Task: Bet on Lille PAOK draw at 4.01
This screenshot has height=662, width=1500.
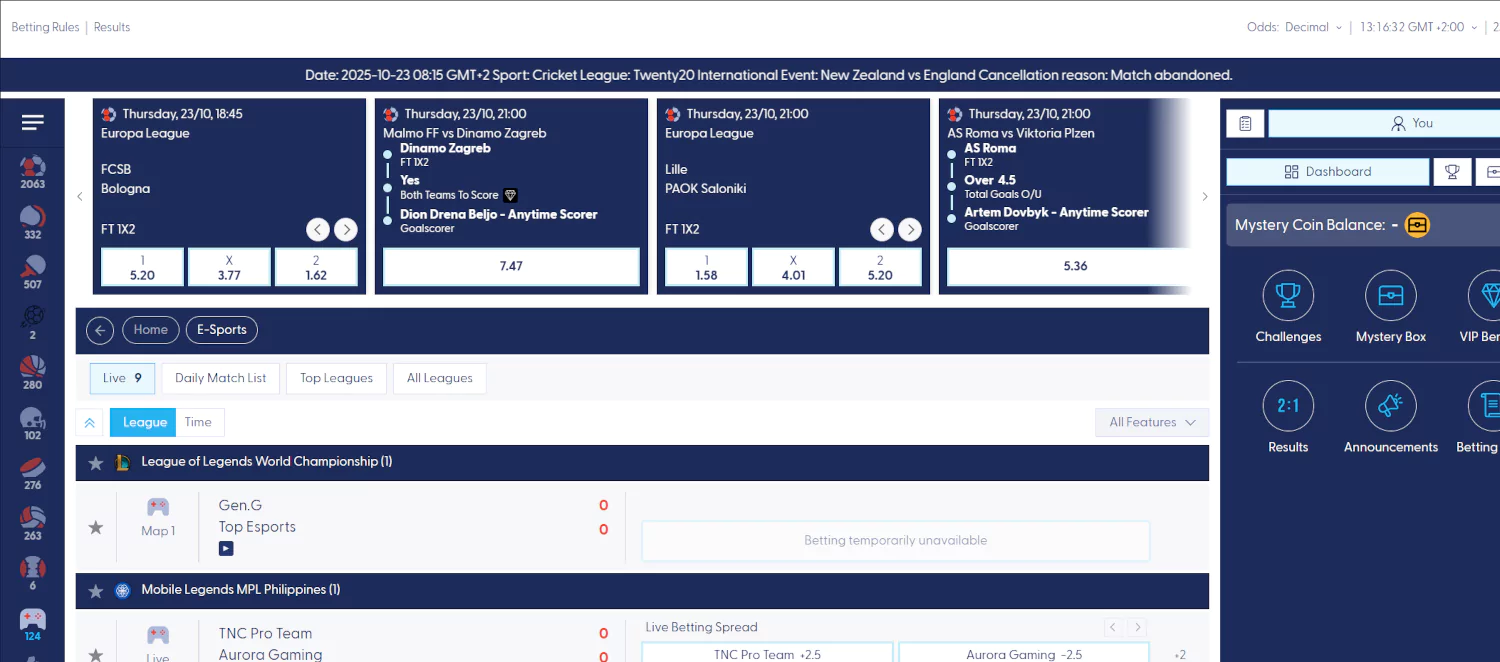Action: 793,267
